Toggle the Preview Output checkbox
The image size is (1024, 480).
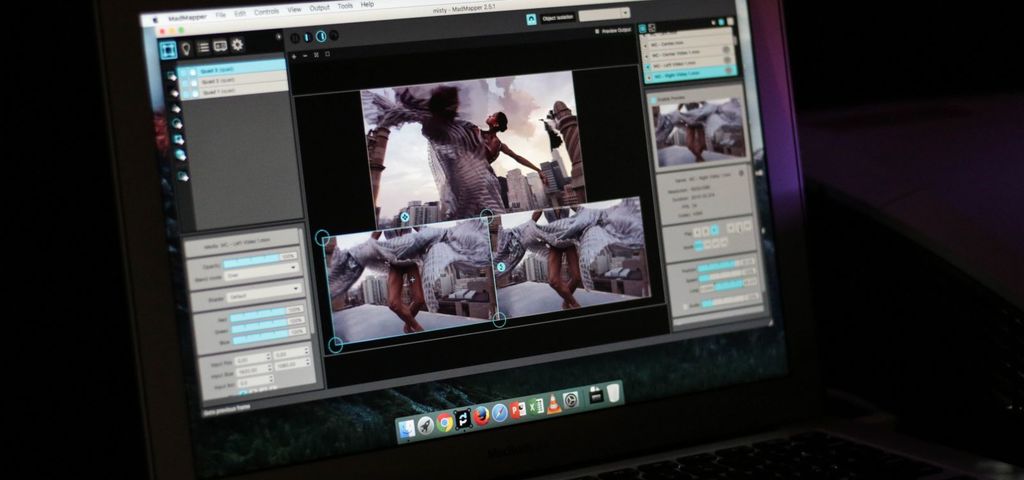tap(595, 31)
